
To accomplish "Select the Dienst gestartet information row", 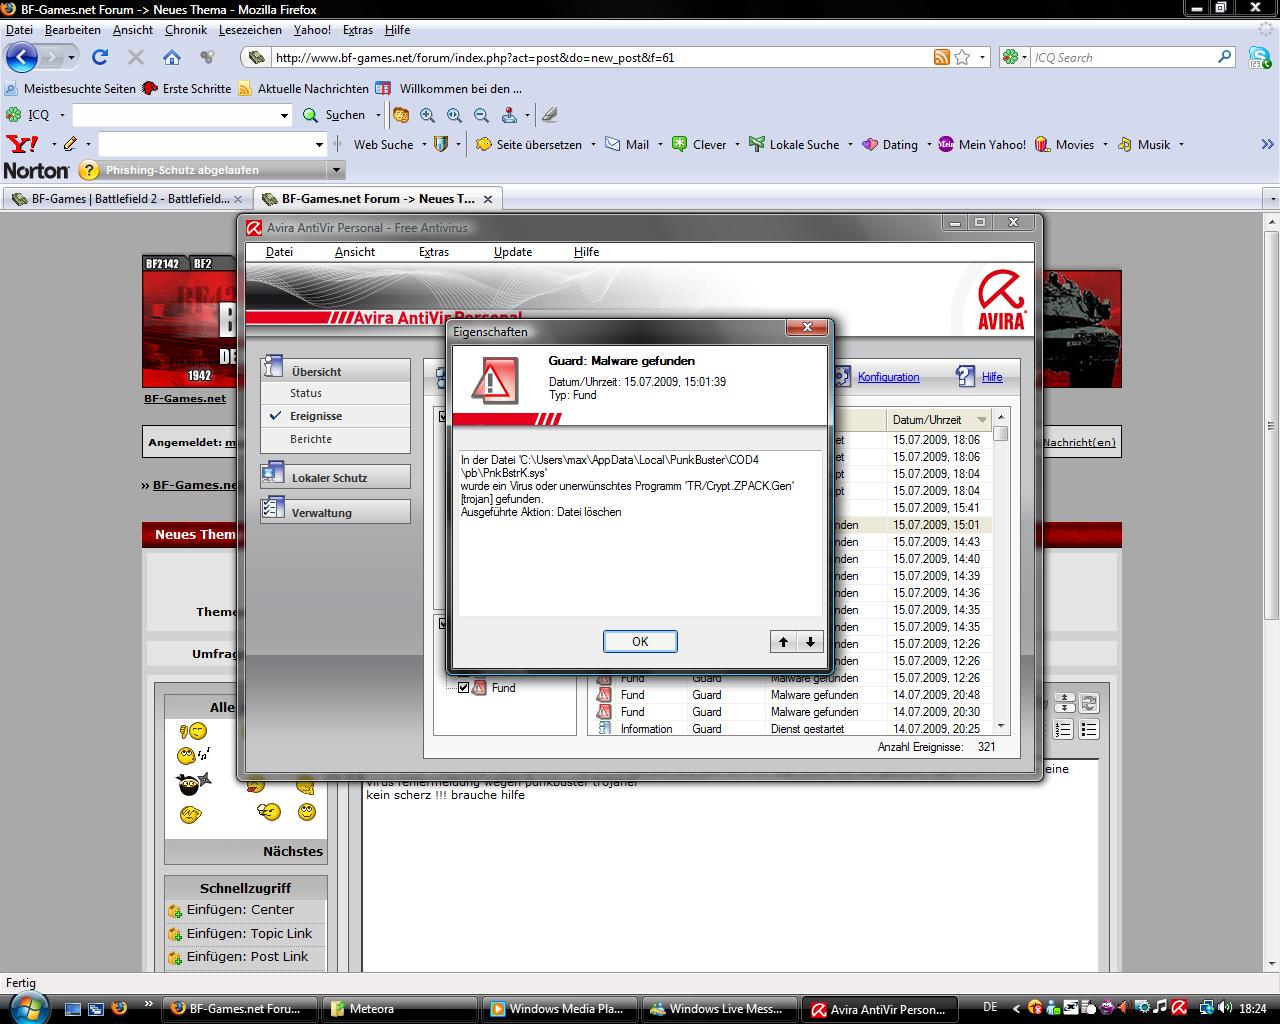I will [x=789, y=729].
